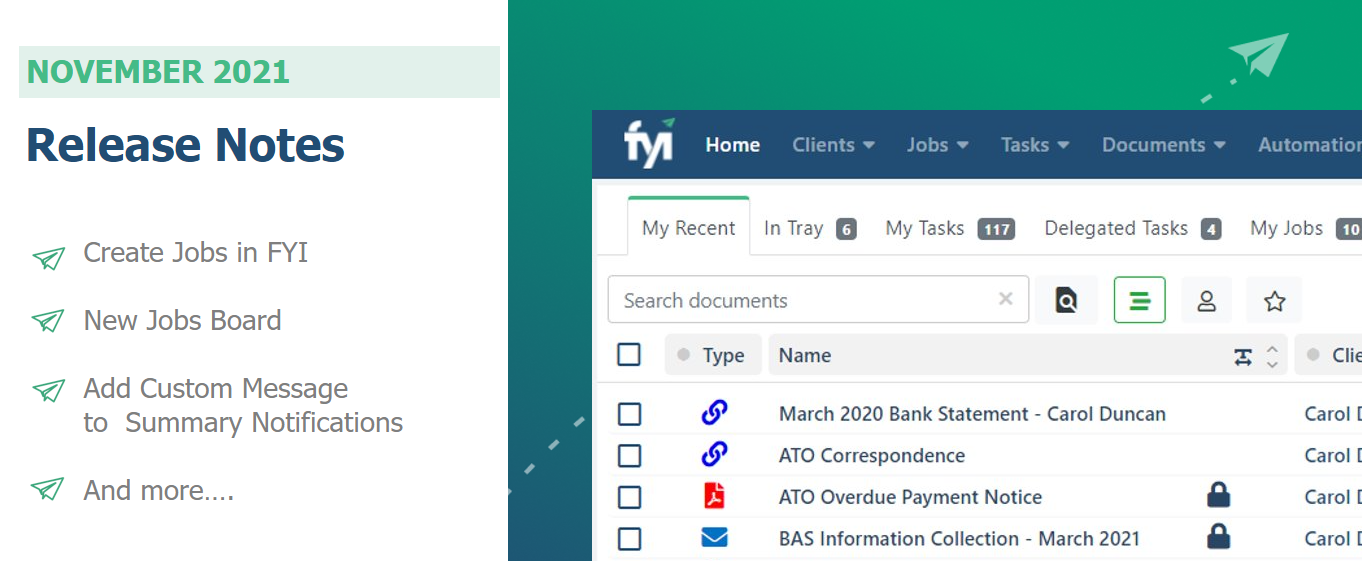Toggle the green list view button
The width and height of the screenshot is (1362, 561).
click(x=1140, y=300)
